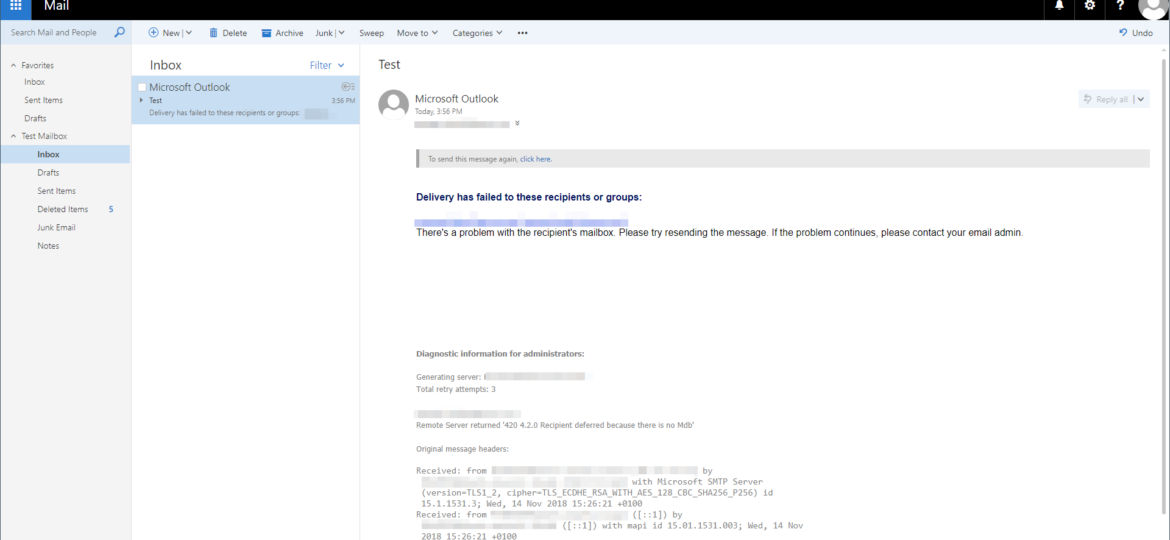This screenshot has width=1170, height=540.
Task: Open the notifications bell
Action: point(1058,6)
